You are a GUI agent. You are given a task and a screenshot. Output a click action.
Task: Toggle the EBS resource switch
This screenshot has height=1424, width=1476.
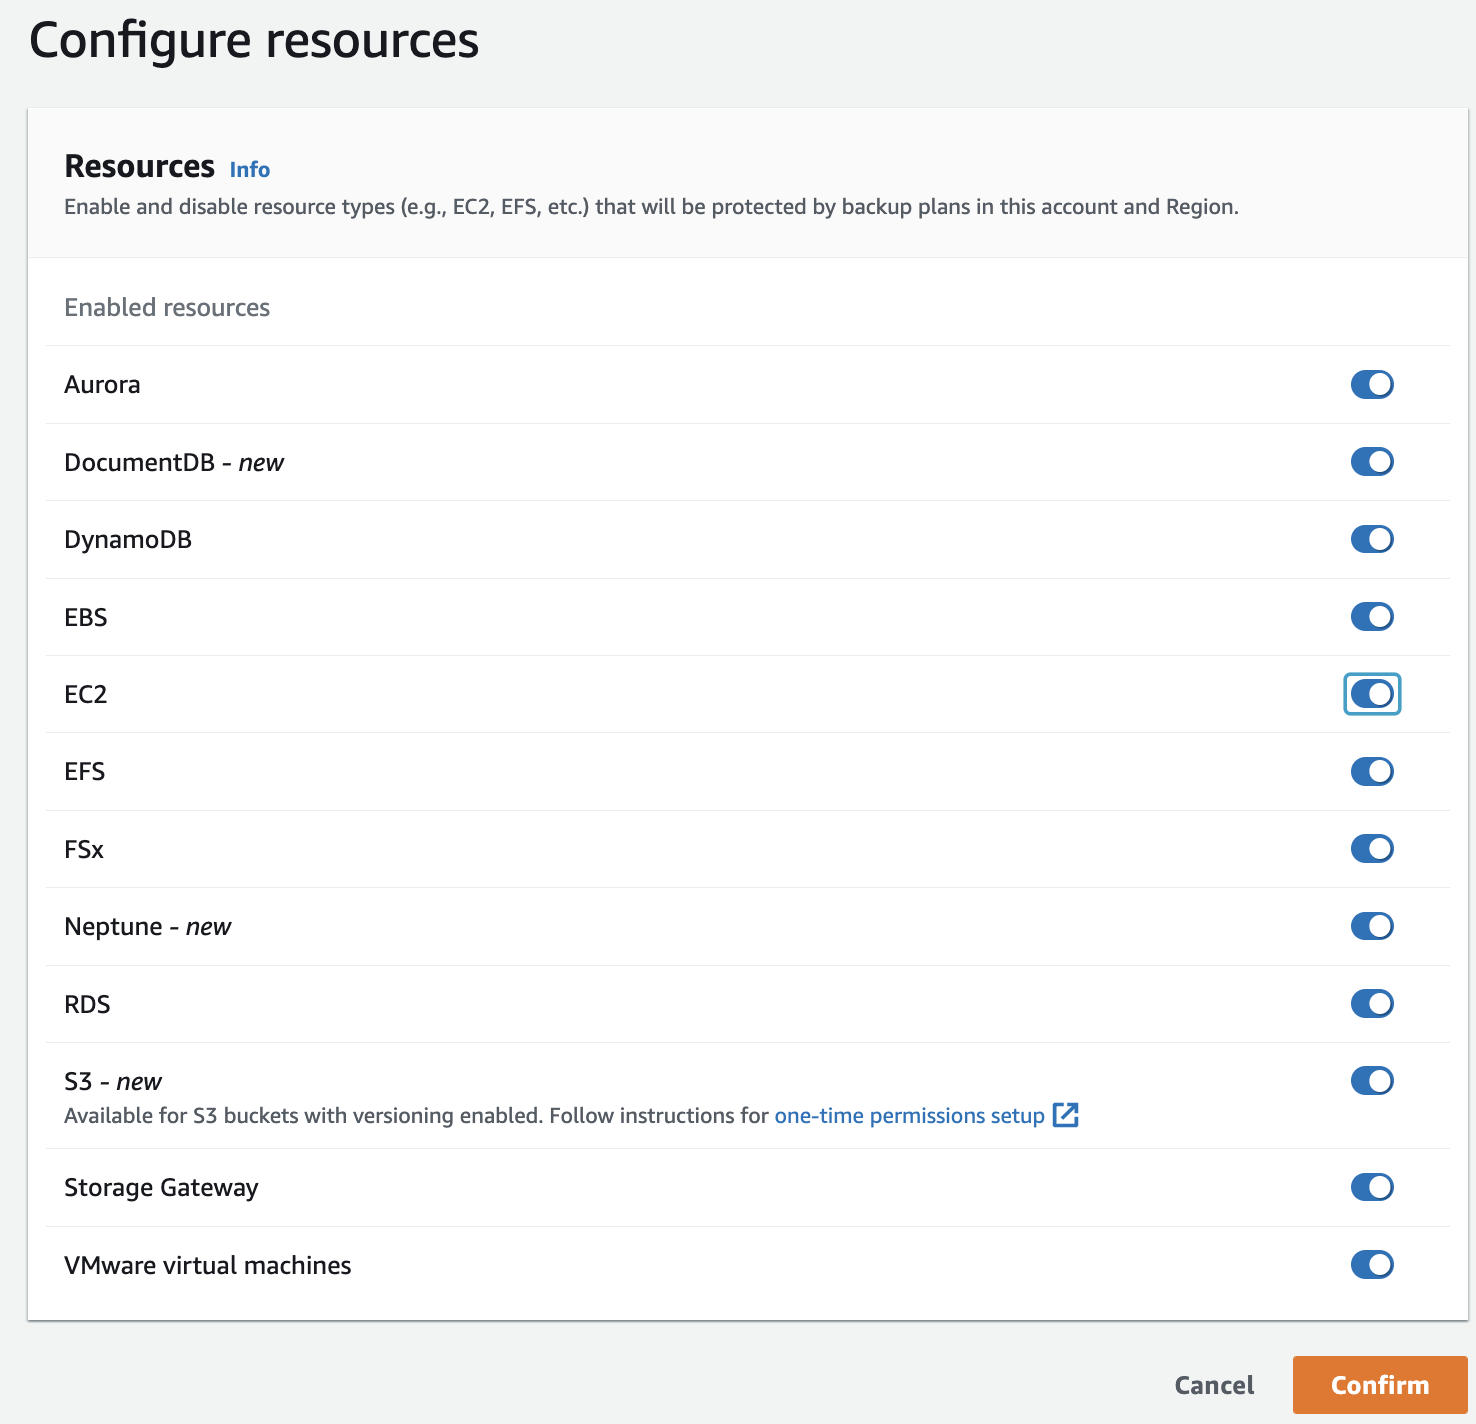tap(1372, 616)
